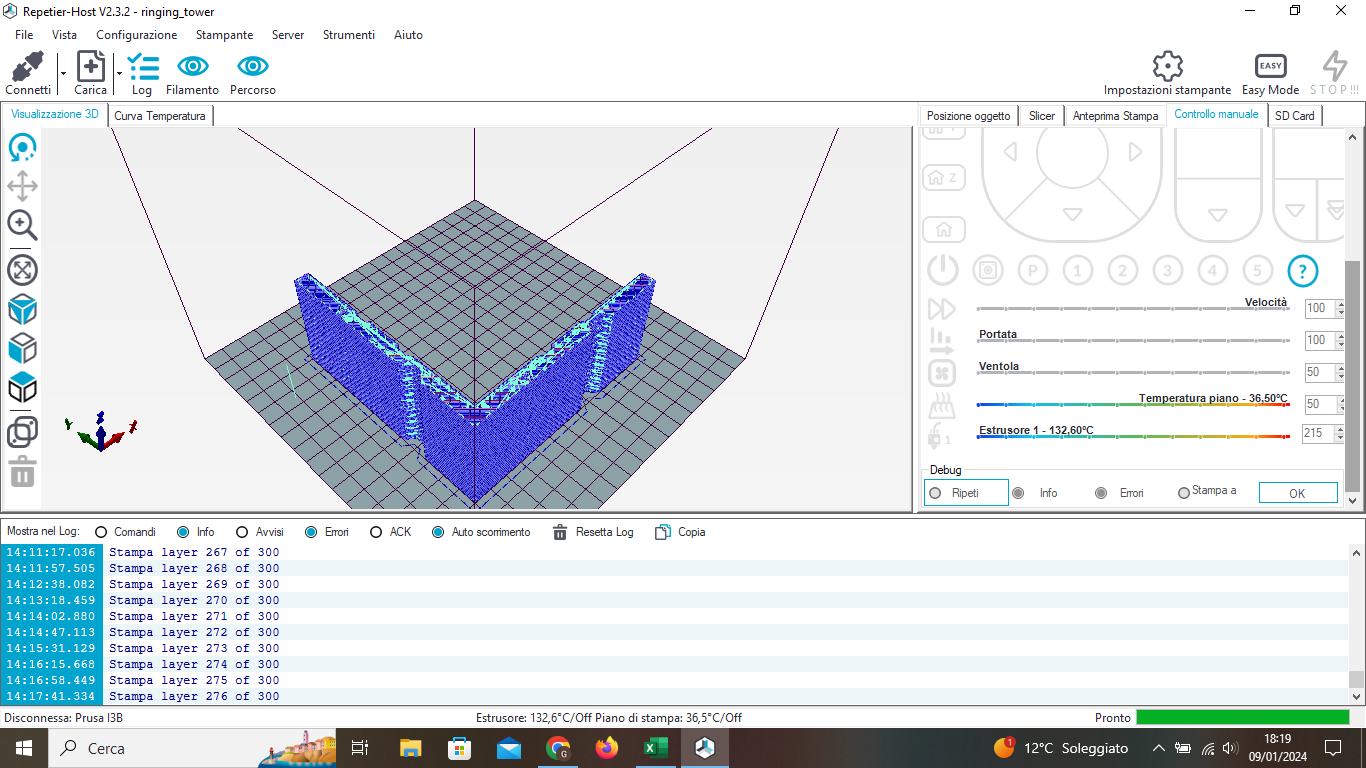Switch to the Curva Temperatura tab
Screen dimensions: 1366x768
160,116
